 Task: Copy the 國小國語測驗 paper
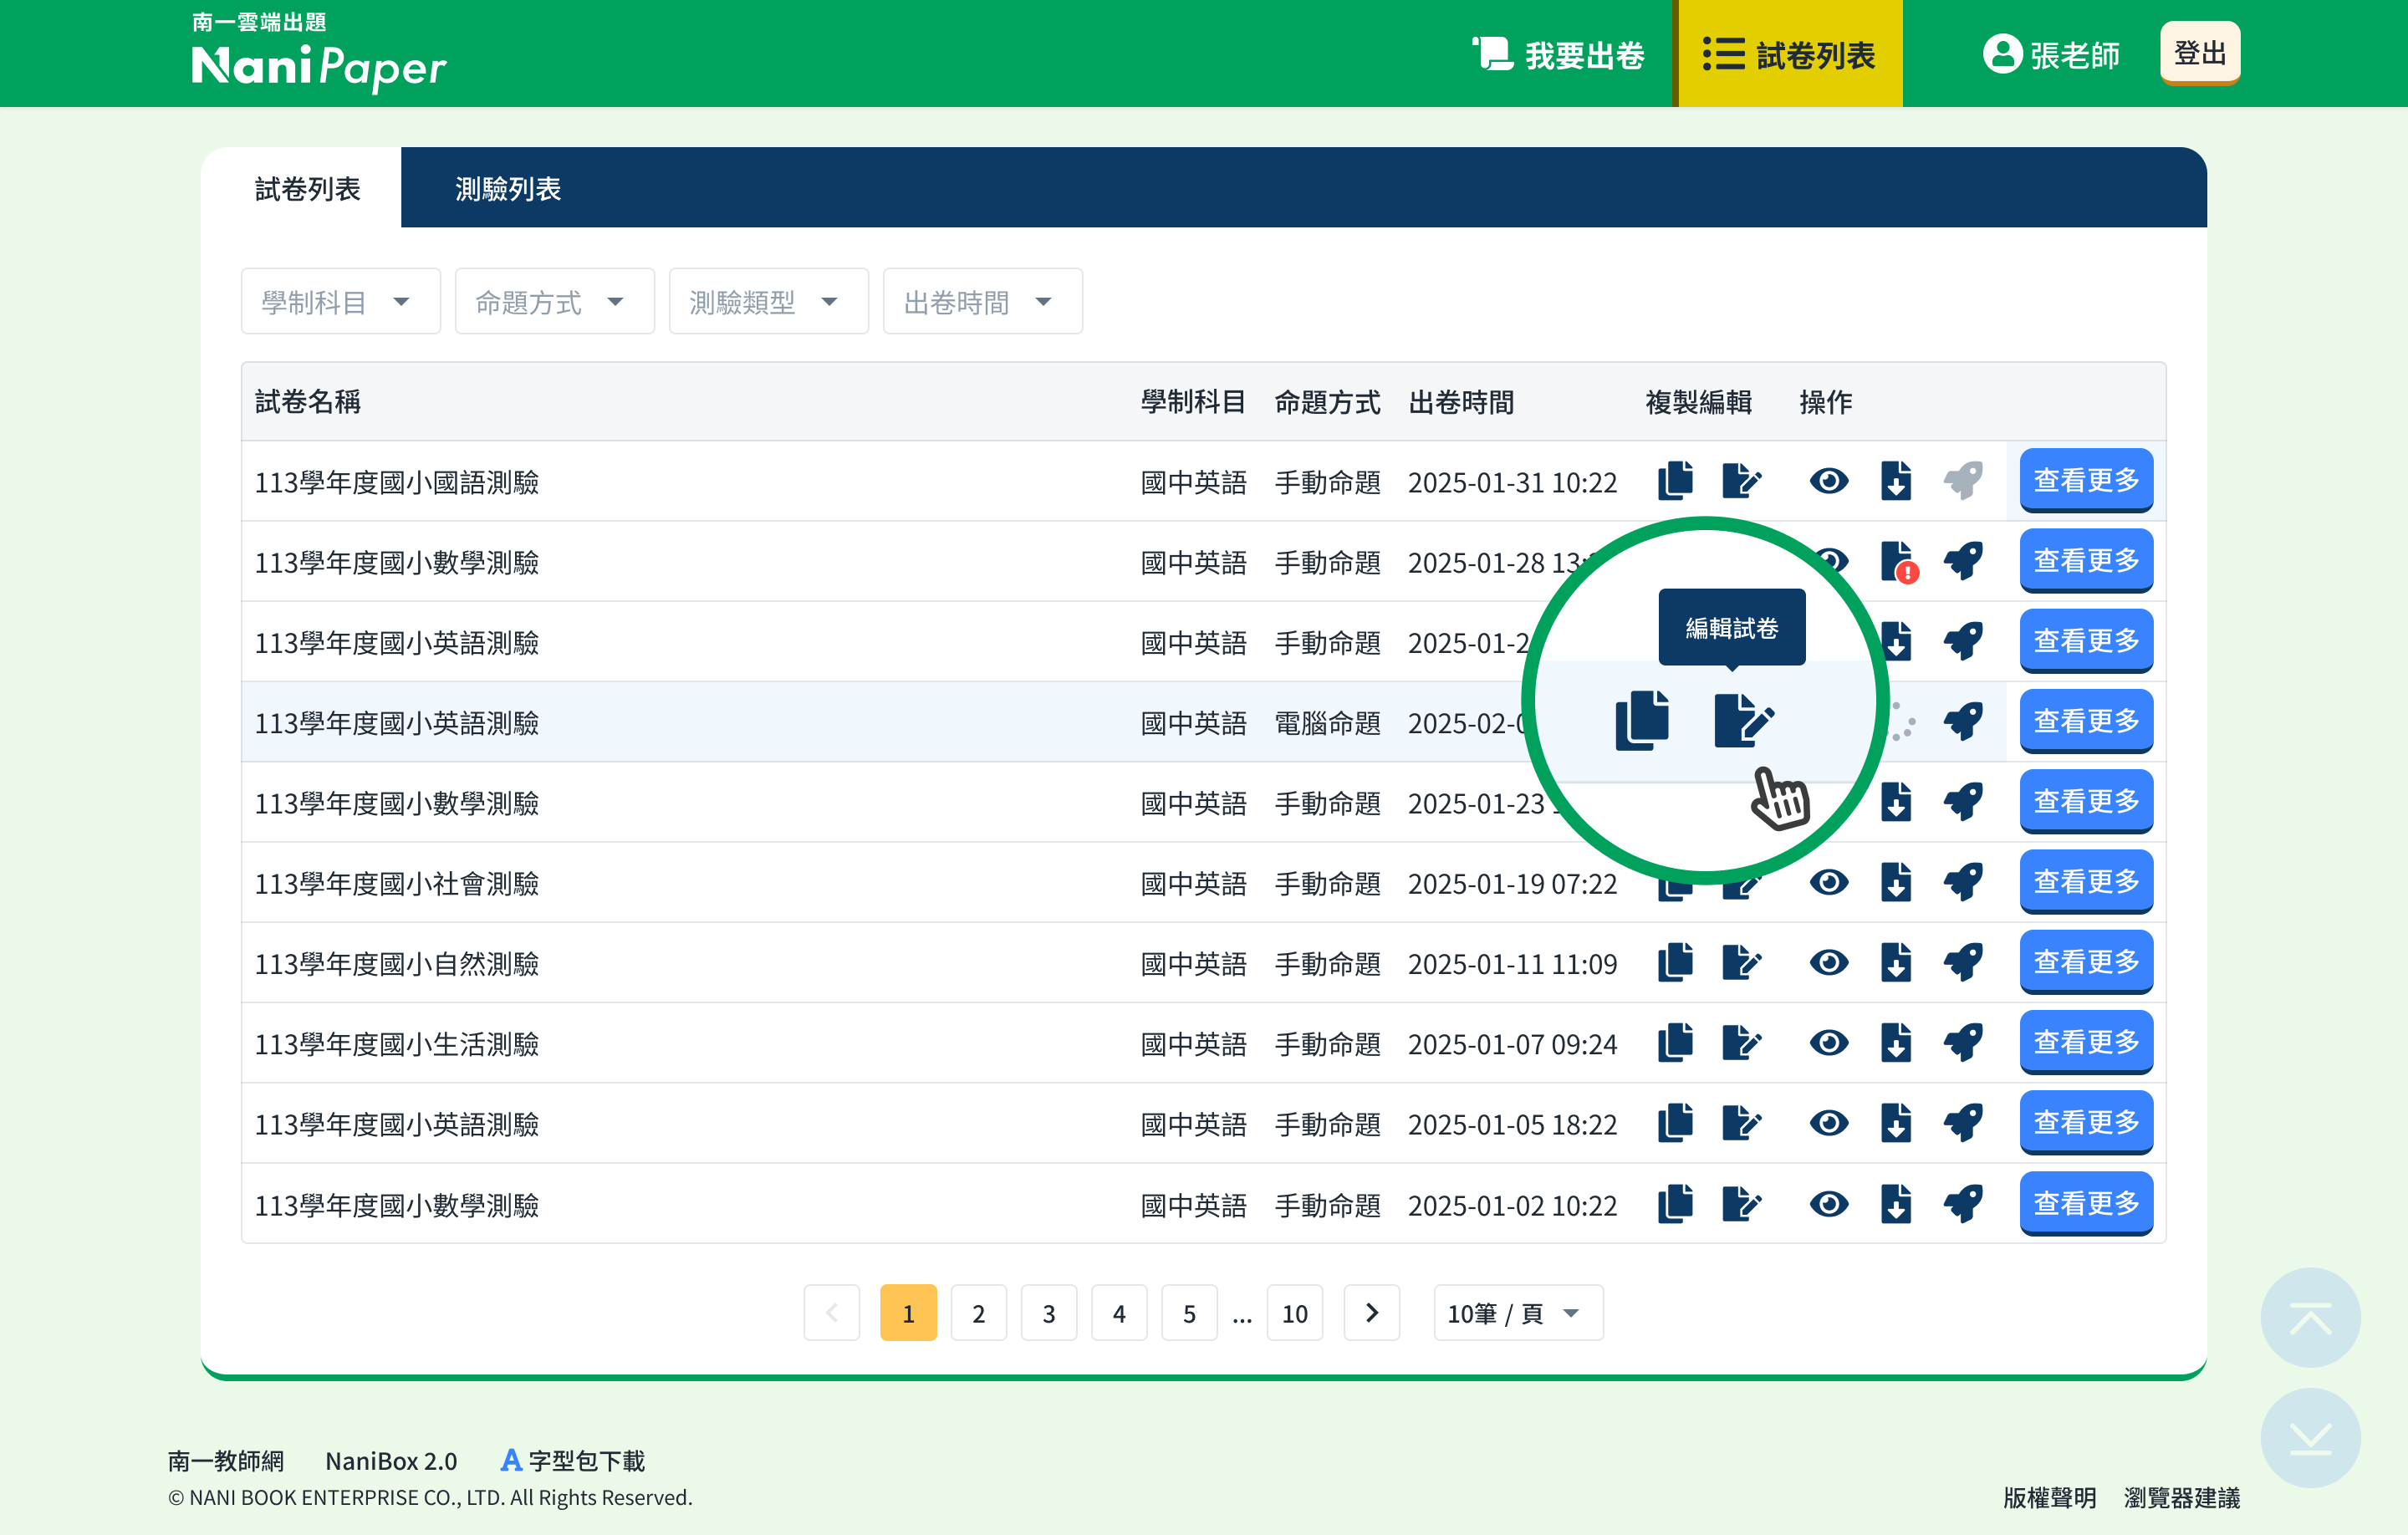point(1675,481)
